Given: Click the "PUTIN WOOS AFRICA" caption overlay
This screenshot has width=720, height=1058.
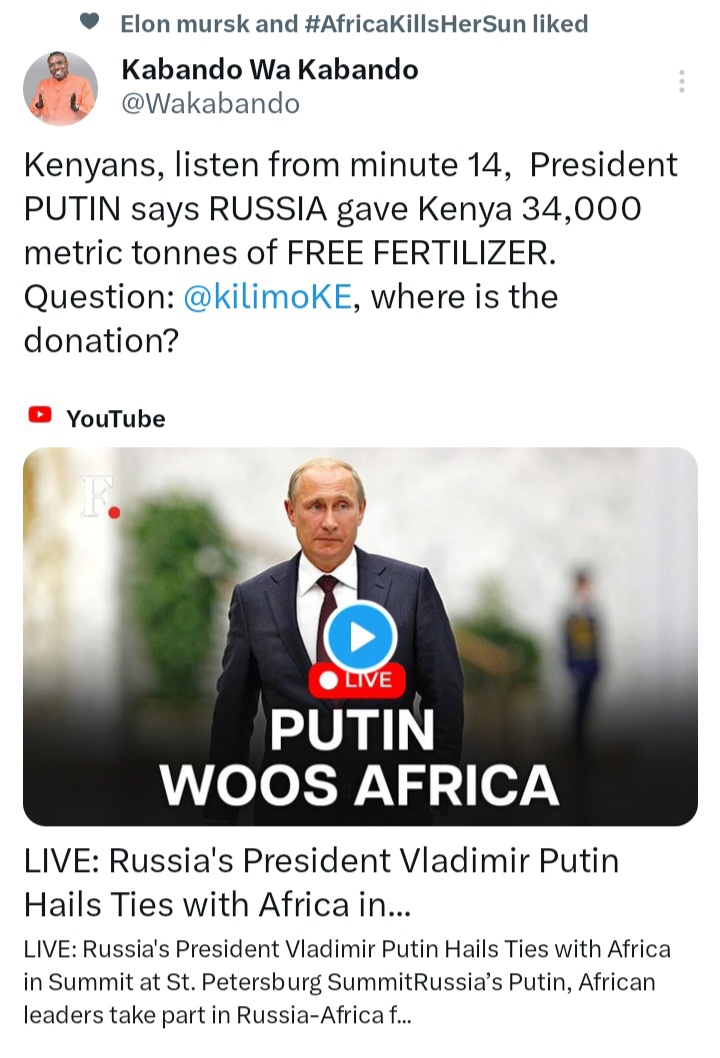Looking at the screenshot, I should (357, 758).
